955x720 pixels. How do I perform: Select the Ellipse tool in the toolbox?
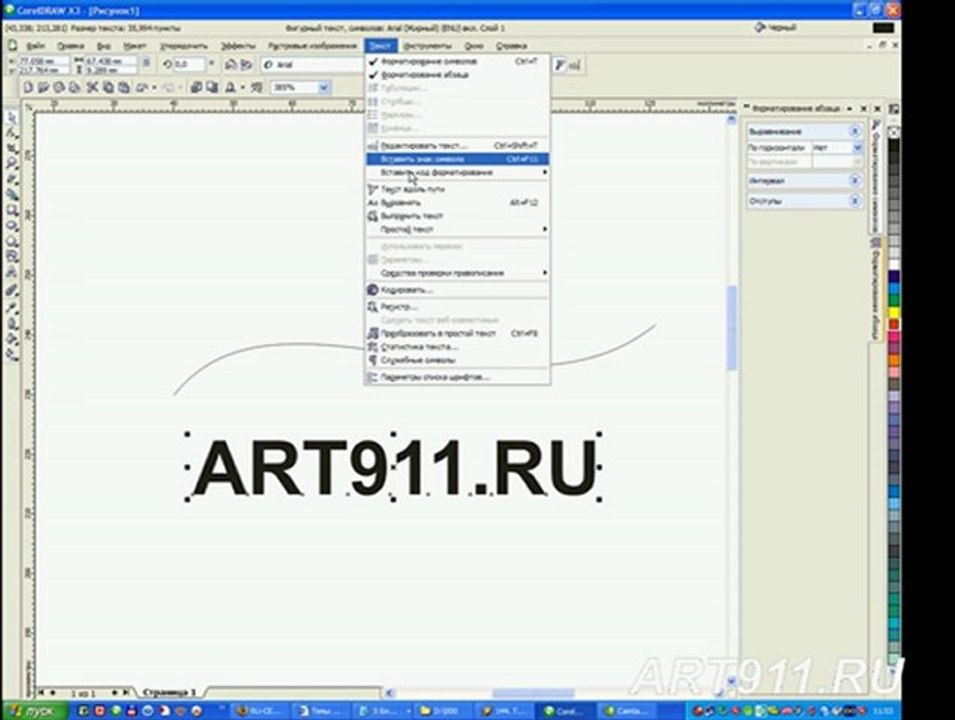tap(12, 226)
